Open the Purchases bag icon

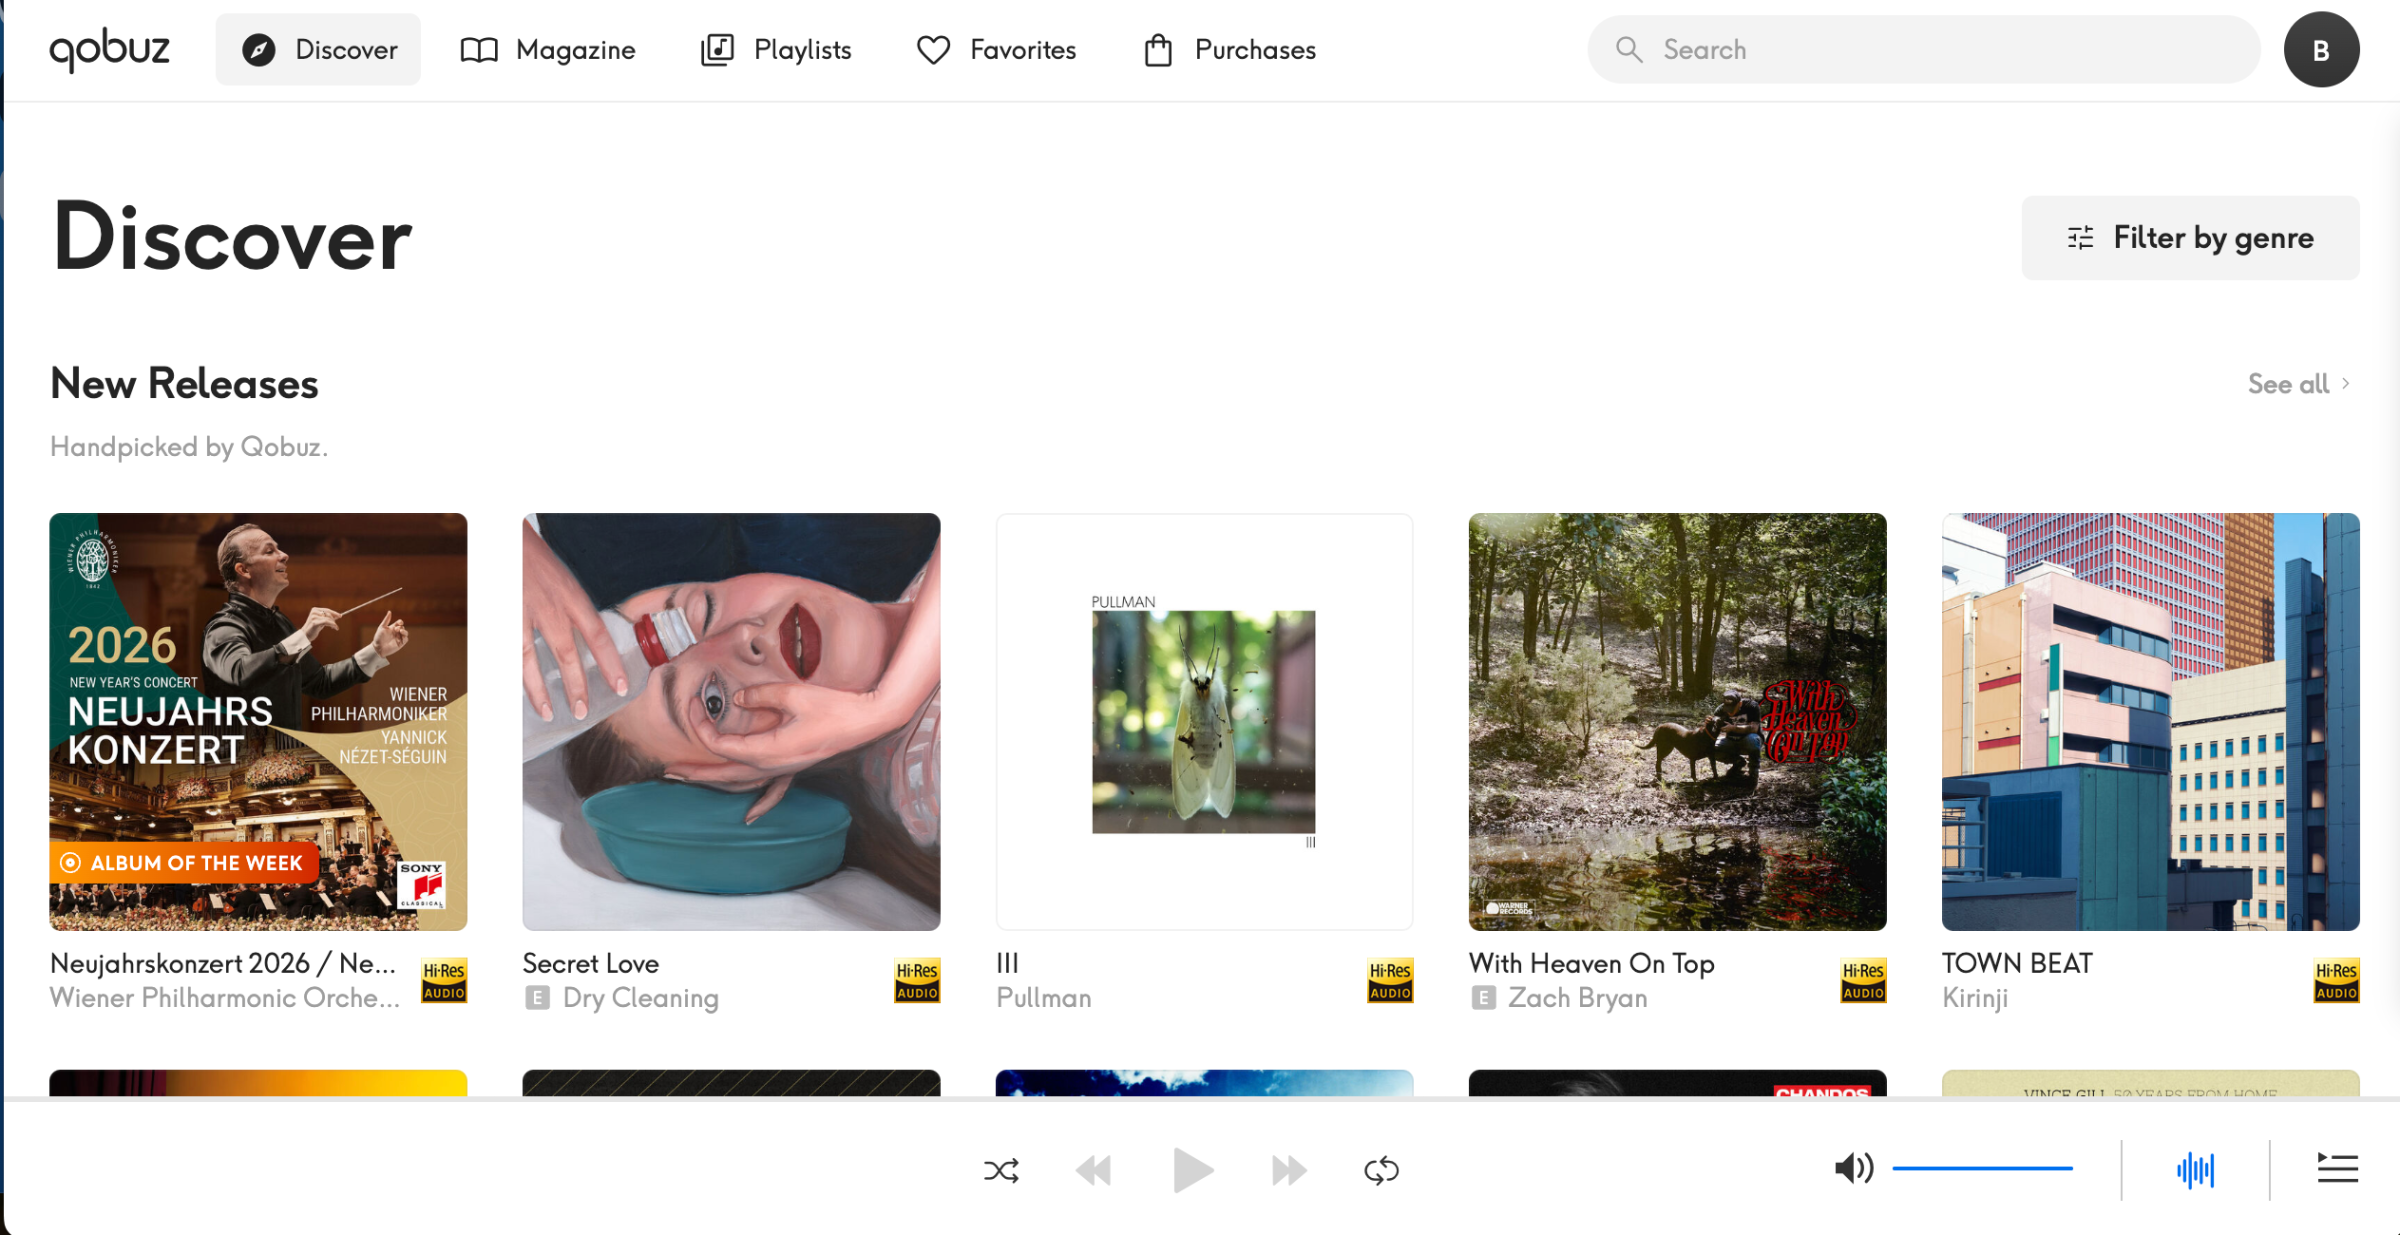(1157, 49)
